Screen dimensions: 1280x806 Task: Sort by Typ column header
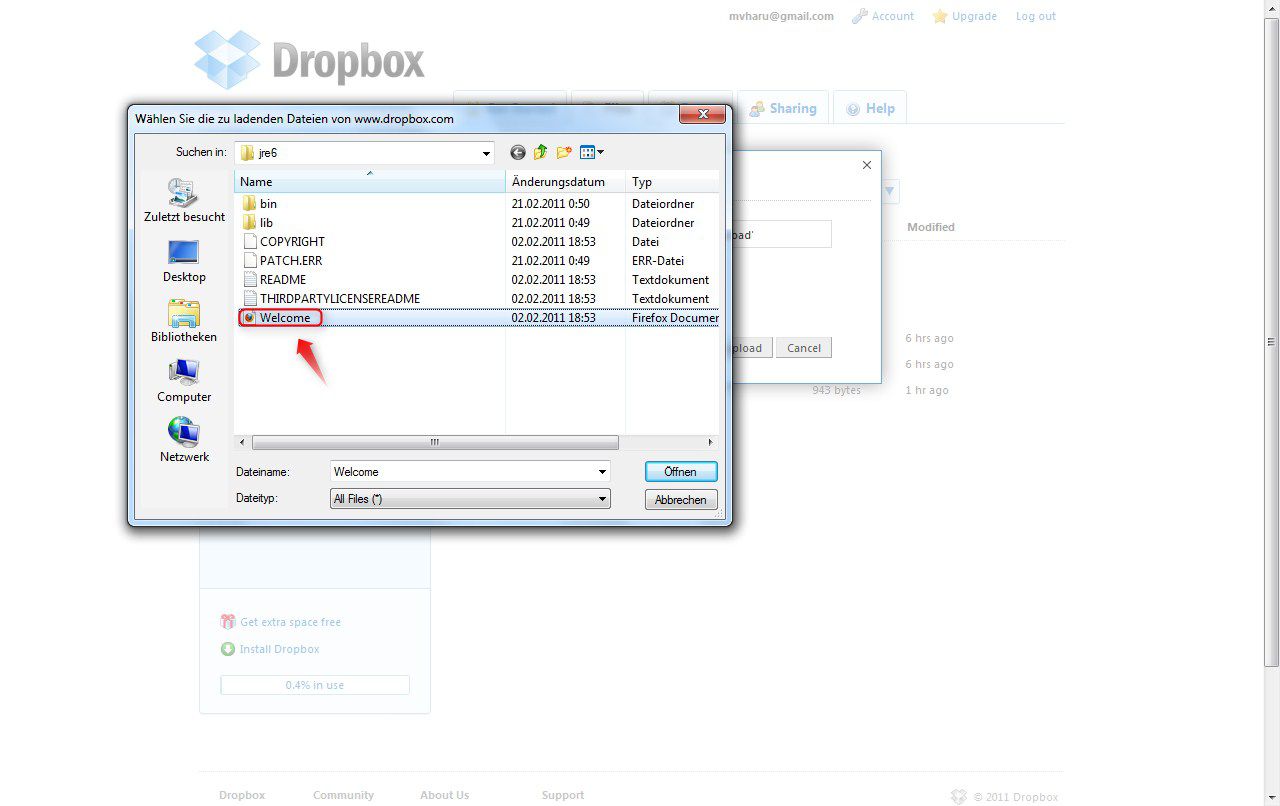coord(672,182)
